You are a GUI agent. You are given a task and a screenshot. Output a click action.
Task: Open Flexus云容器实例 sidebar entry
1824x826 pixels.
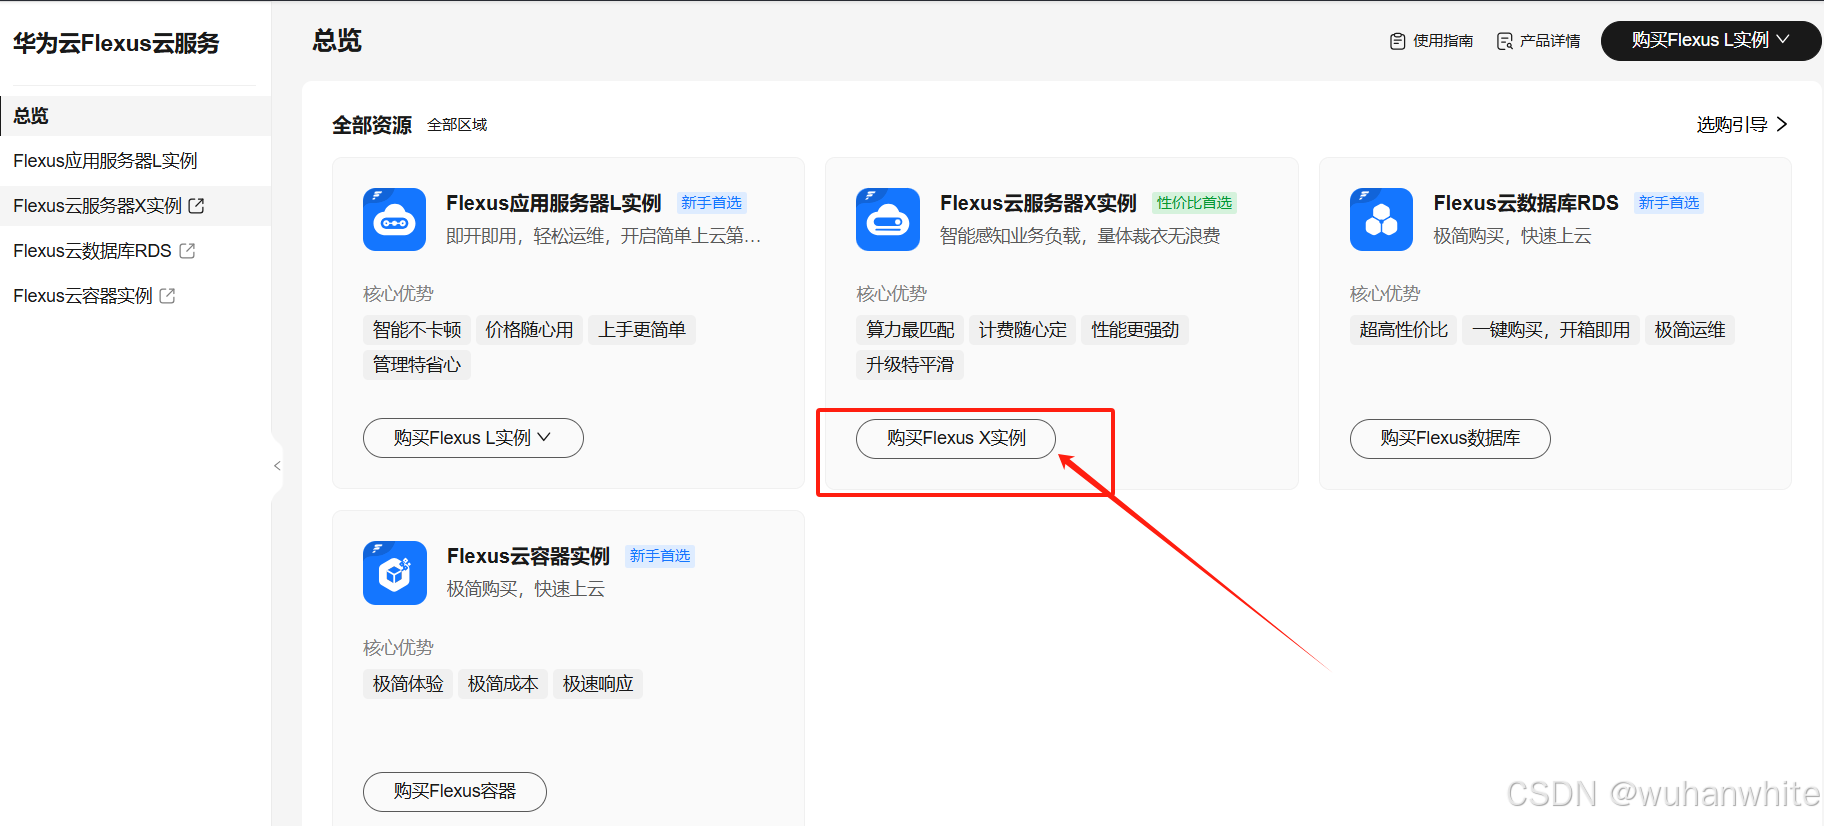pos(136,296)
